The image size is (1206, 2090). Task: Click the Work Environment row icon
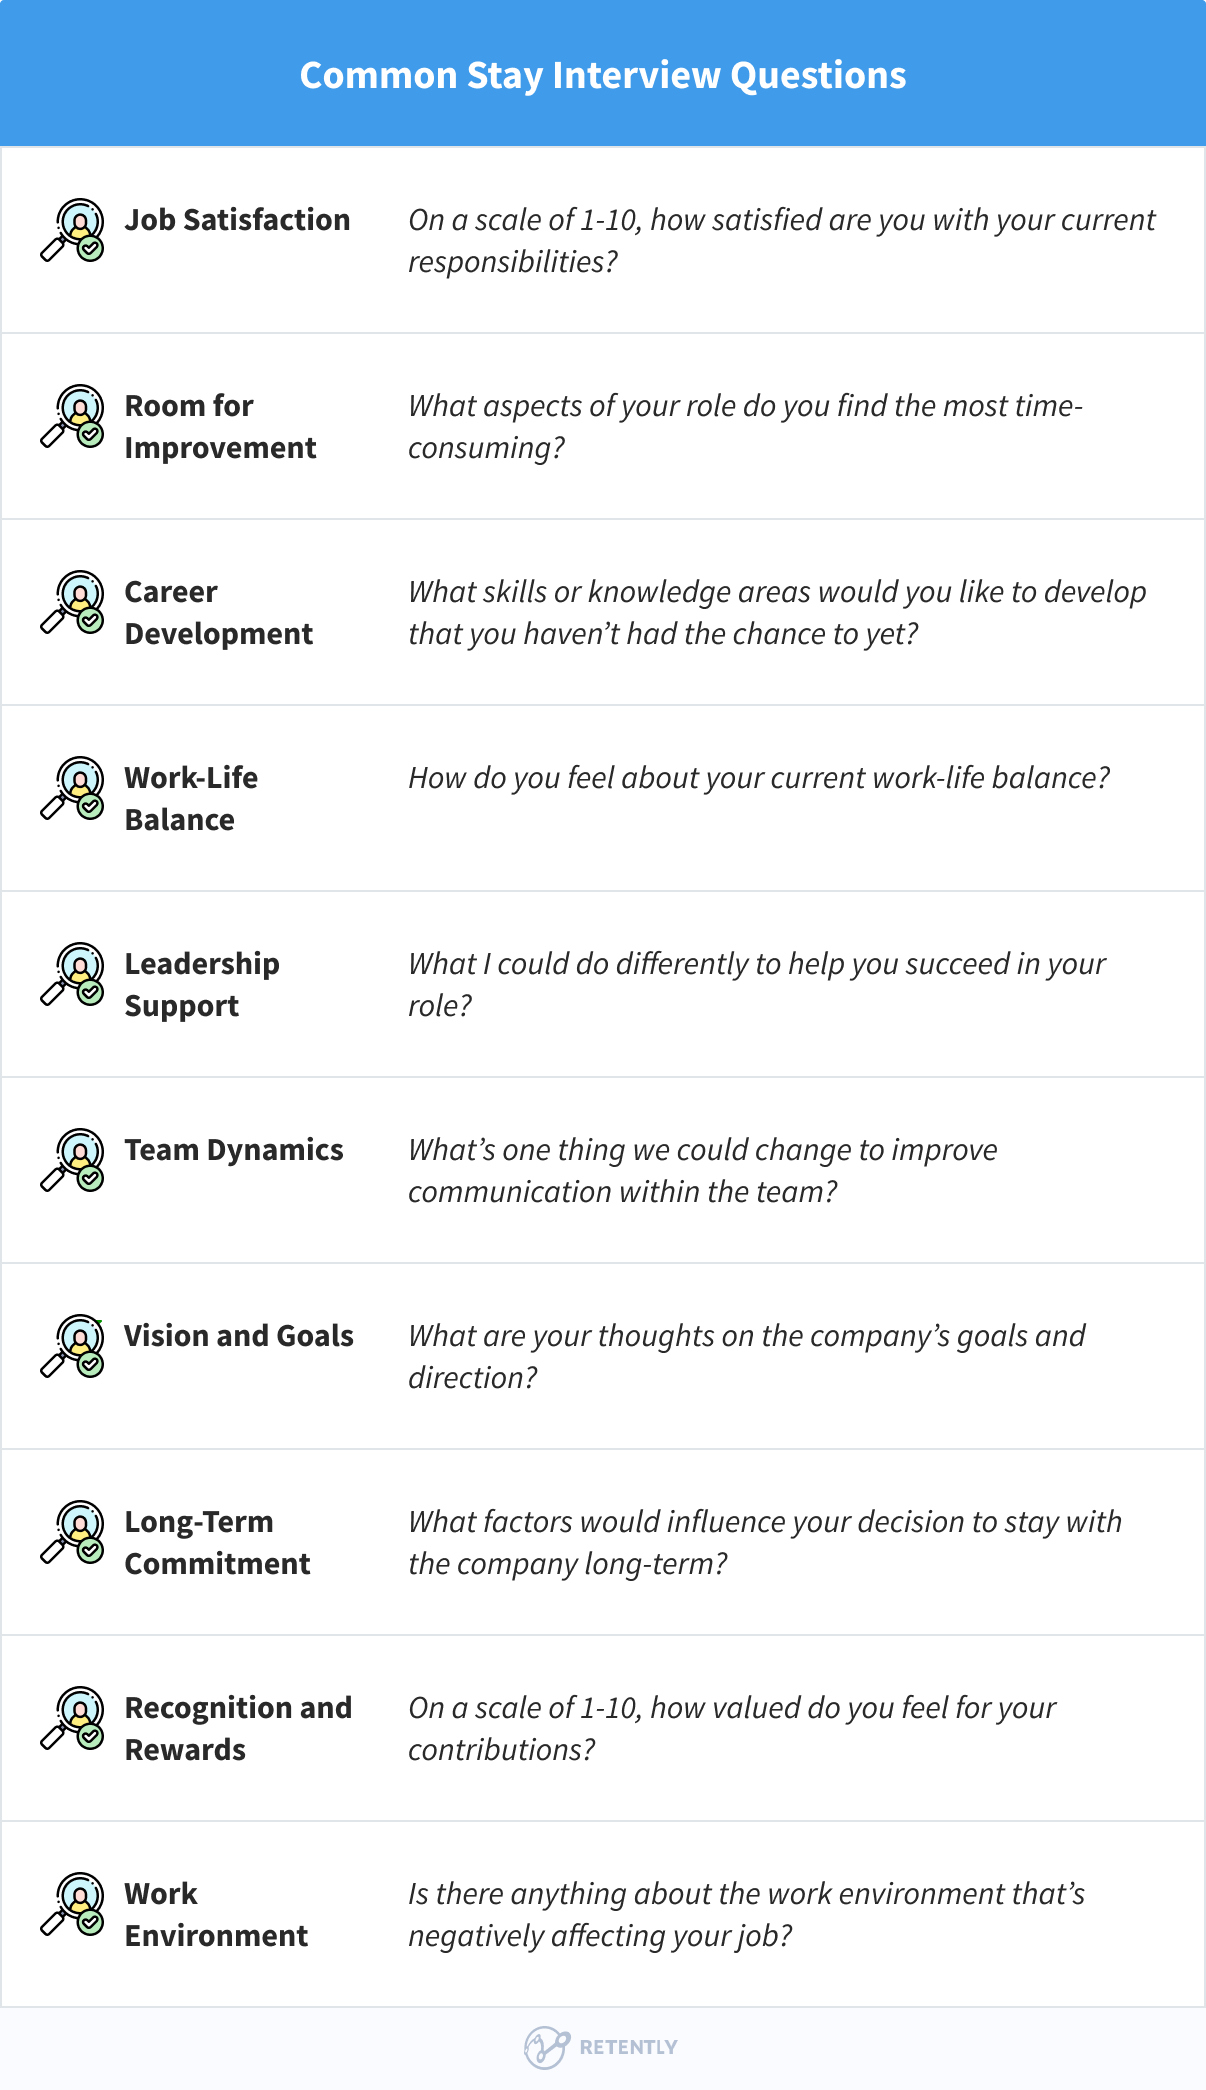(73, 1904)
